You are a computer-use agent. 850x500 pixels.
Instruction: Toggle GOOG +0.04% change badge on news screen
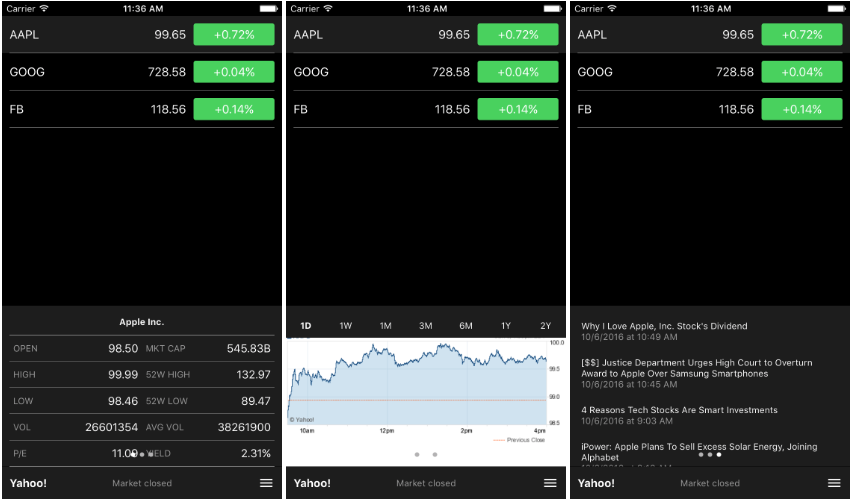point(802,72)
